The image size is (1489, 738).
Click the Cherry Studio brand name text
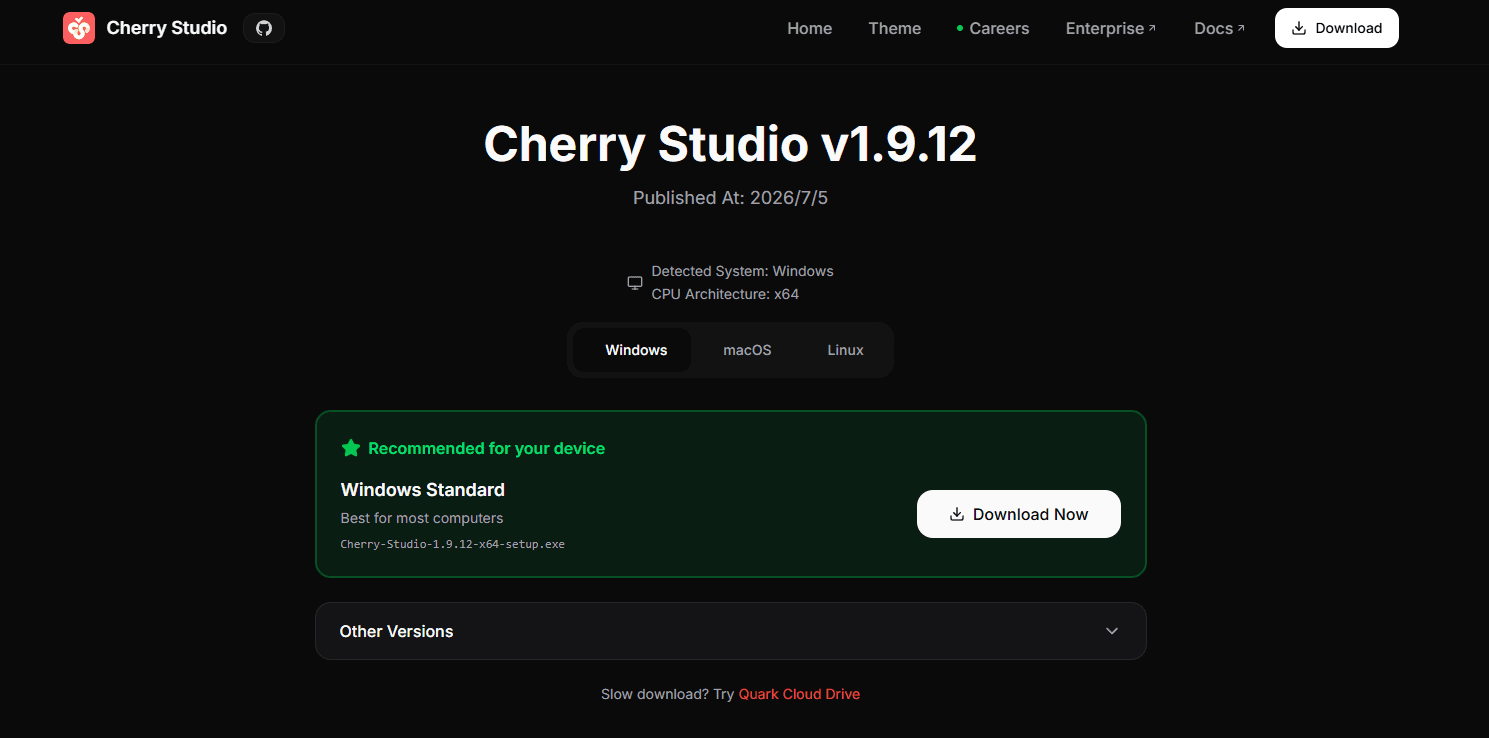point(167,28)
